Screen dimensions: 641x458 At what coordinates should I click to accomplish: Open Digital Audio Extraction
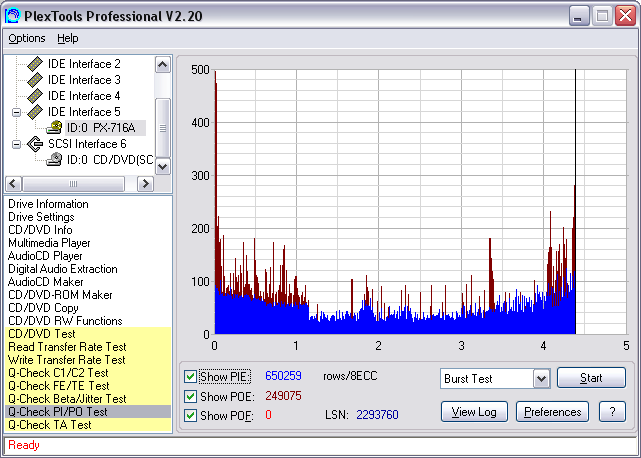pos(63,269)
